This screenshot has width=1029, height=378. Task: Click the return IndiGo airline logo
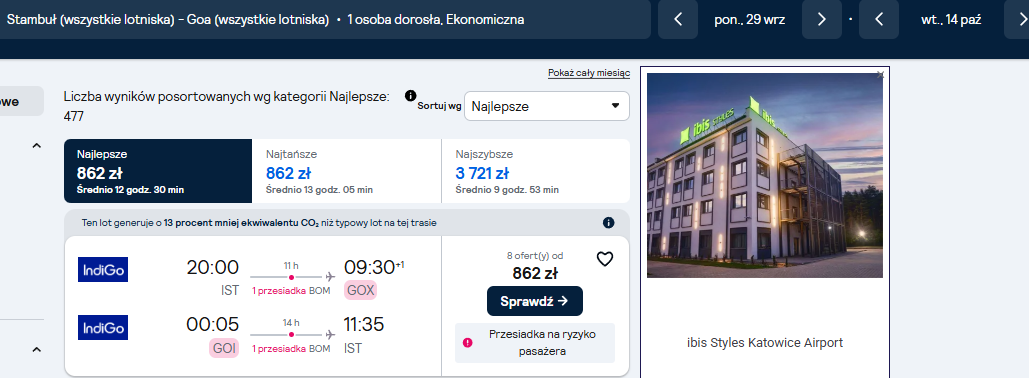coord(103,327)
